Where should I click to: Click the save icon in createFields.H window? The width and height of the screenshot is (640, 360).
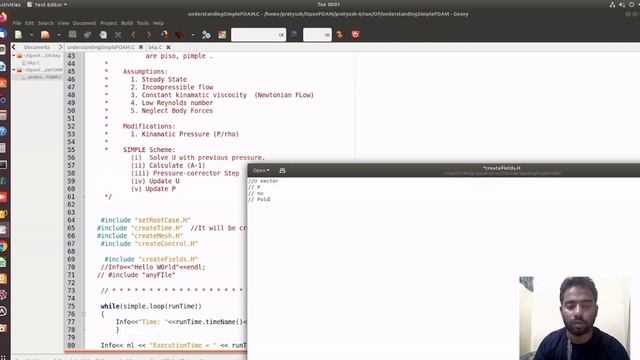click(x=282, y=171)
